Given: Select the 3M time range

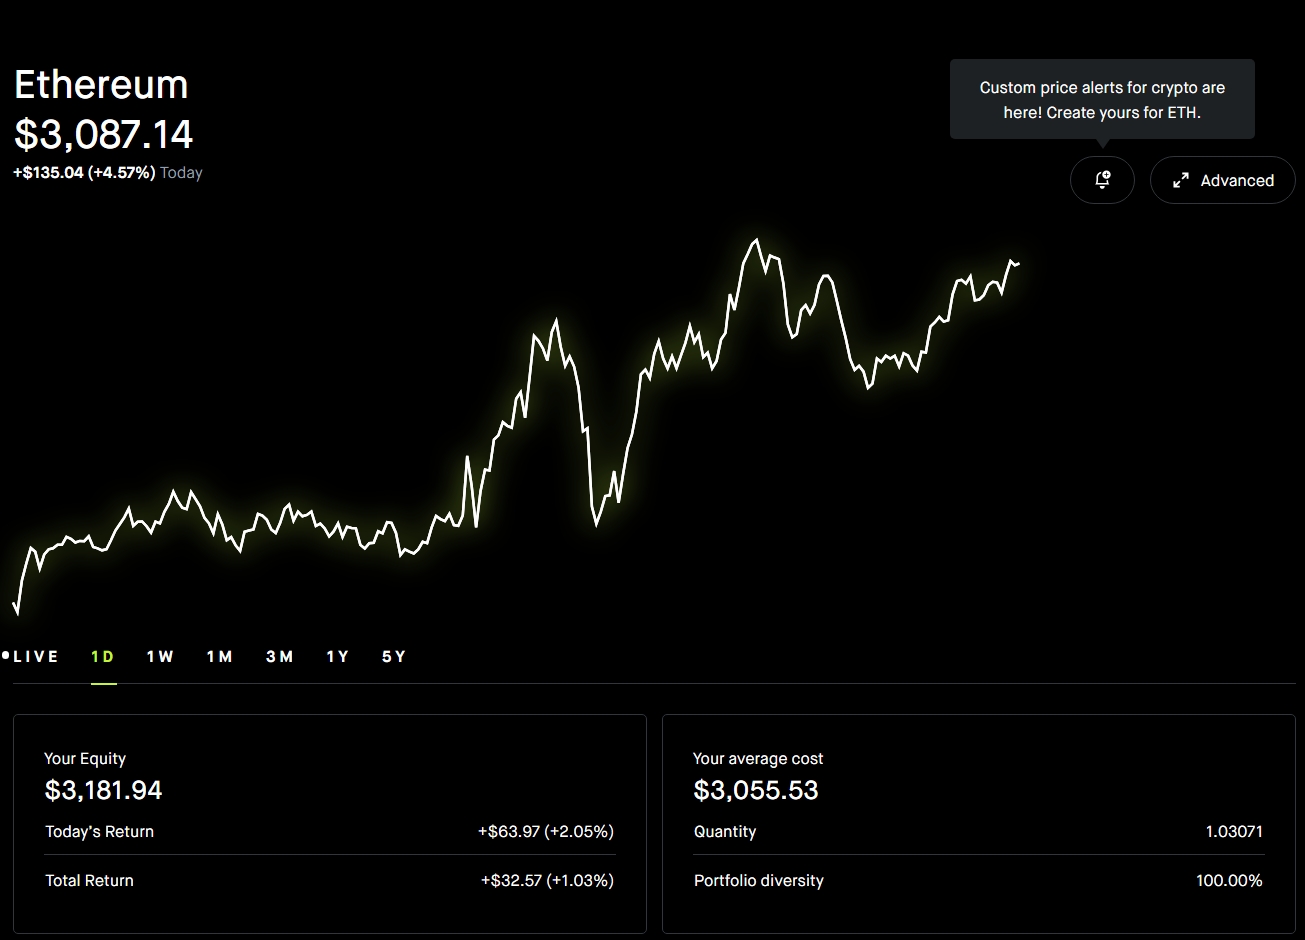Looking at the screenshot, I should tap(280, 656).
